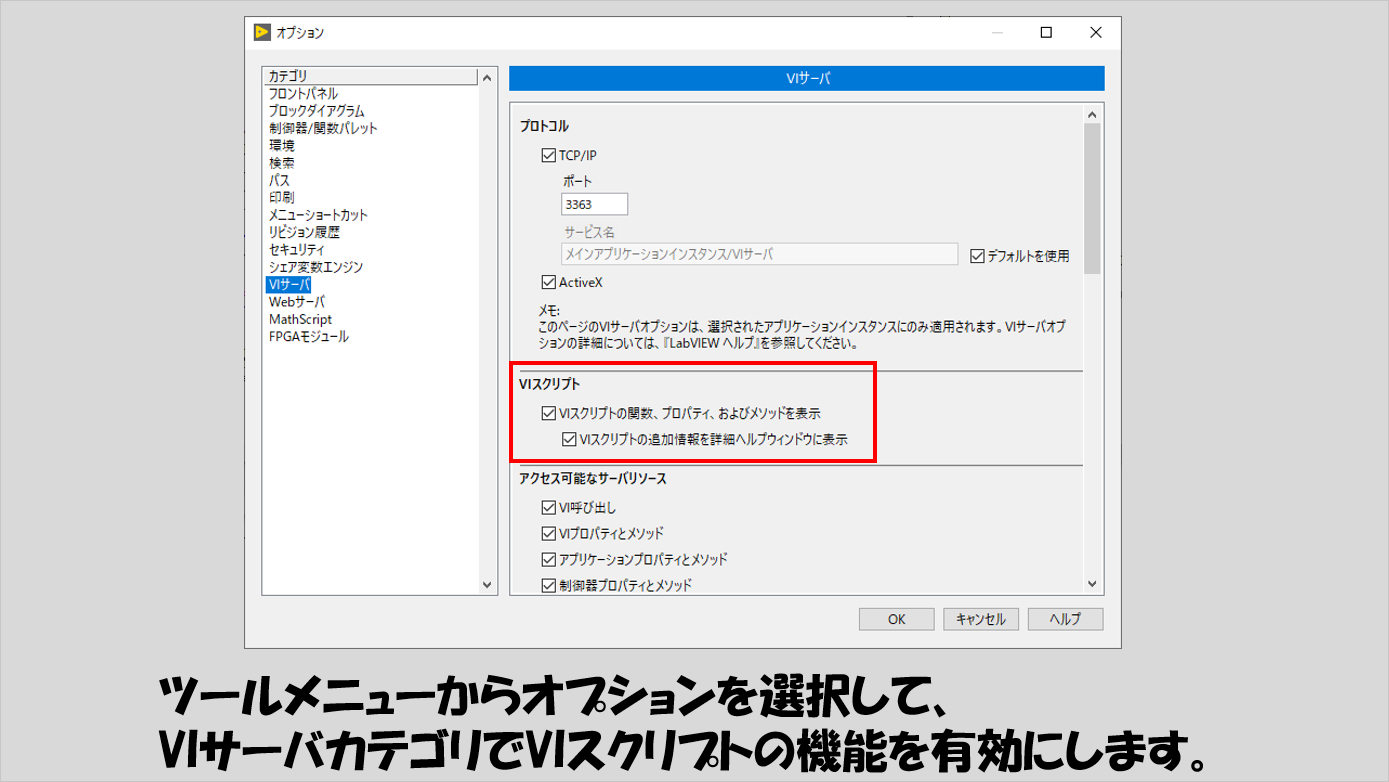
Task: Select FPGAモジュール category
Action: coord(308,337)
